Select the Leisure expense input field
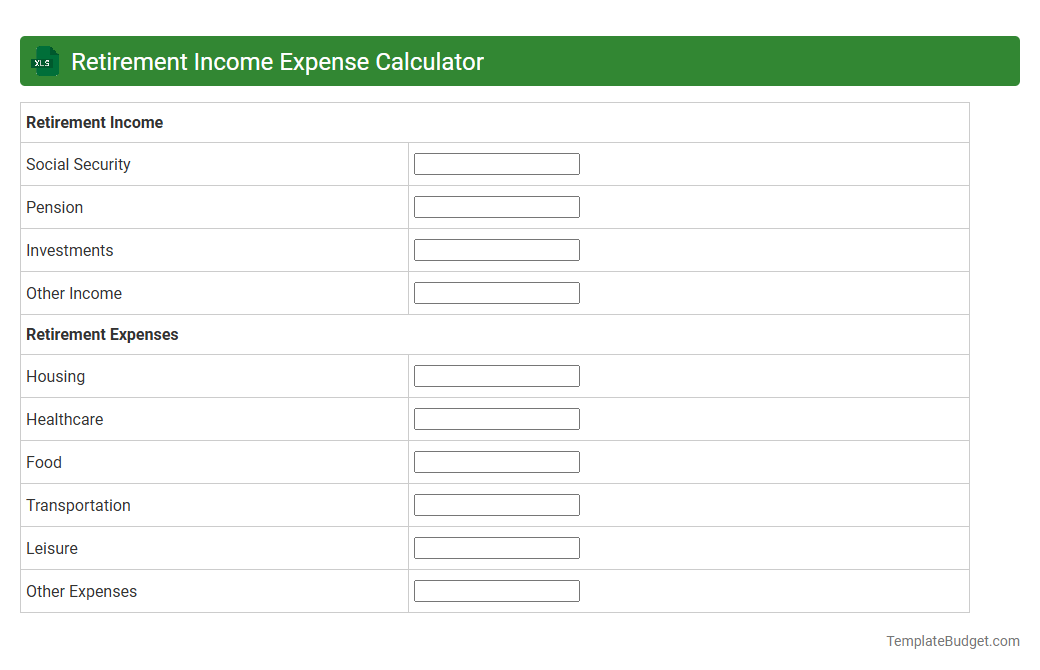The width and height of the screenshot is (1040, 670). tap(496, 547)
